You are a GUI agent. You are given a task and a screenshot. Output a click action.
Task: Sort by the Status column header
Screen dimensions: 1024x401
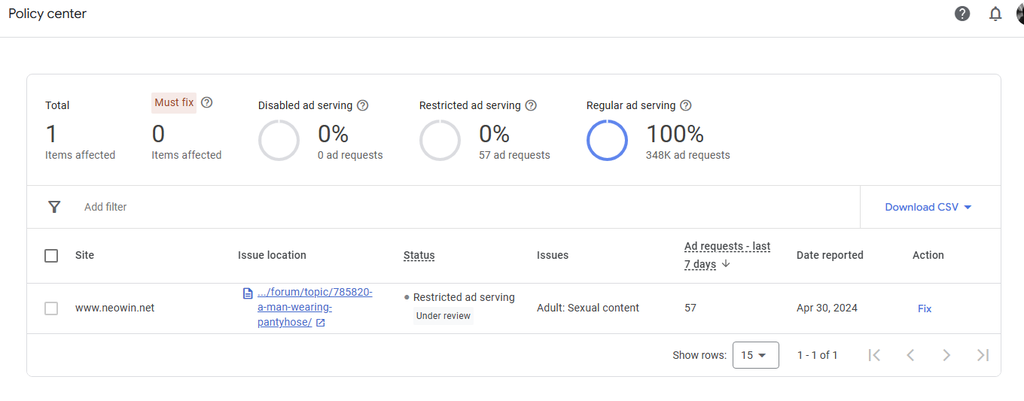pos(419,255)
